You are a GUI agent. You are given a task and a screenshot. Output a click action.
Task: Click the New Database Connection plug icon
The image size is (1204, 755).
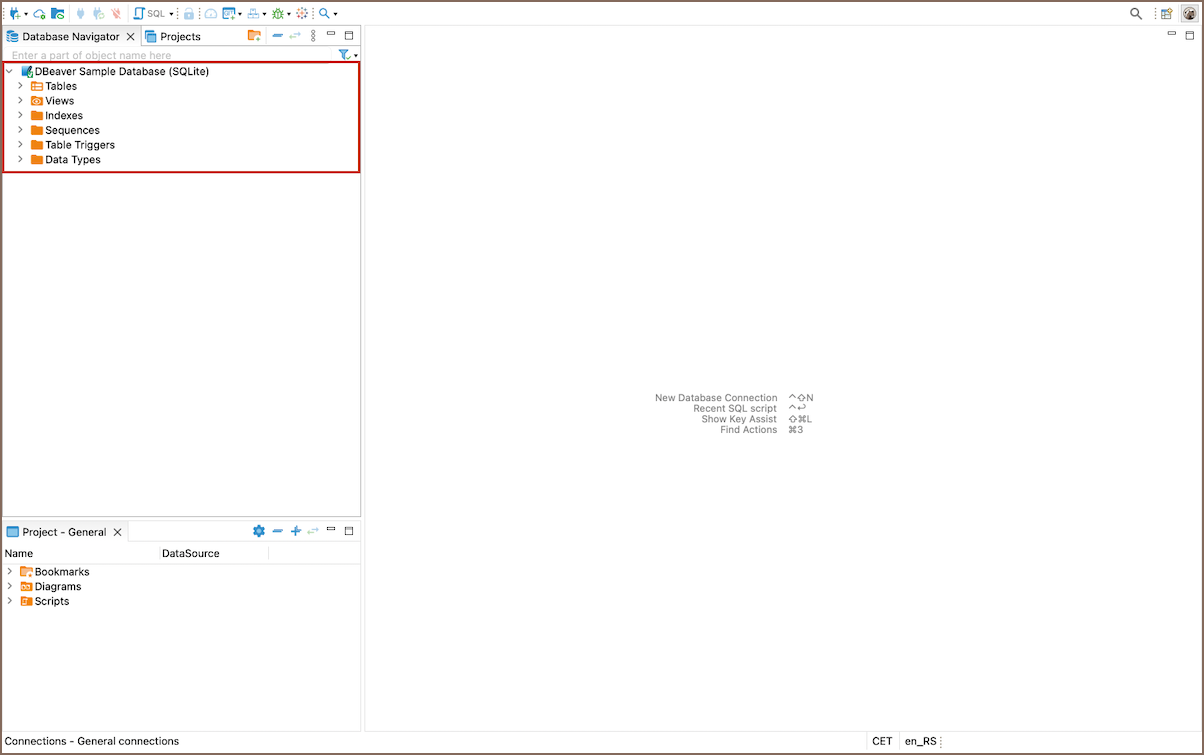14,14
